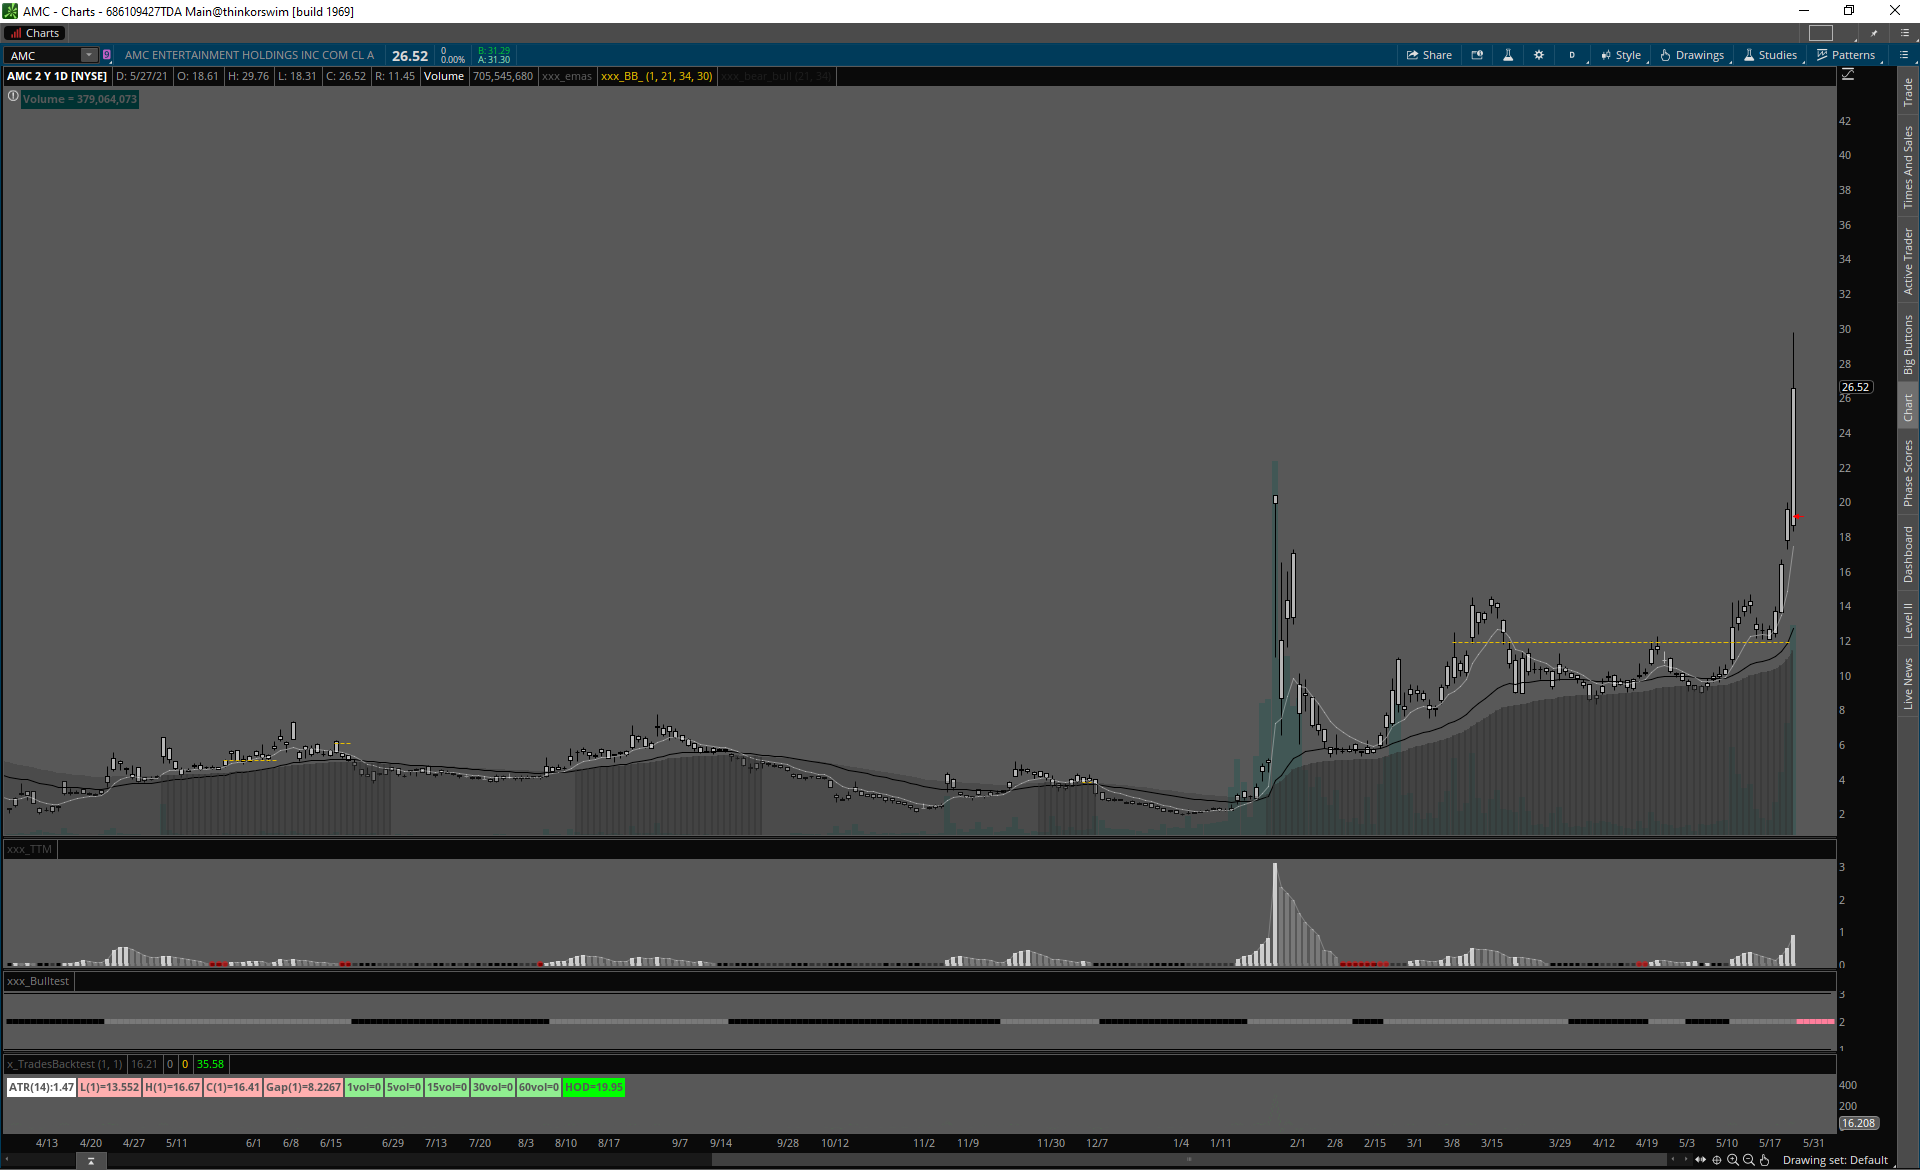Switch to the Active Trader side tab

click(1908, 260)
